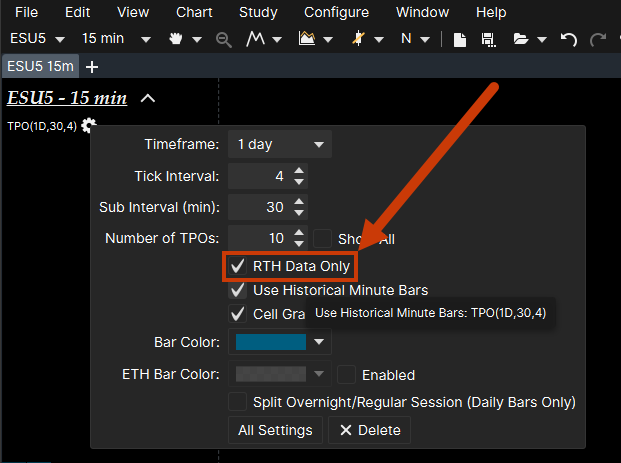Toggle Use Historical Minute Bars checkbox
621x463 pixels.
tap(238, 290)
